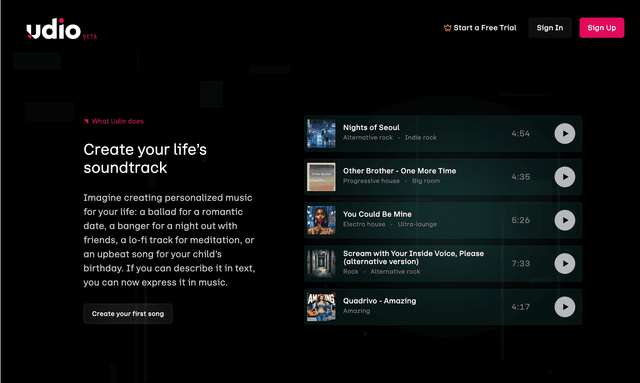Click the 4:17 duration text
Screen dimensions: 640x383
[520, 307]
